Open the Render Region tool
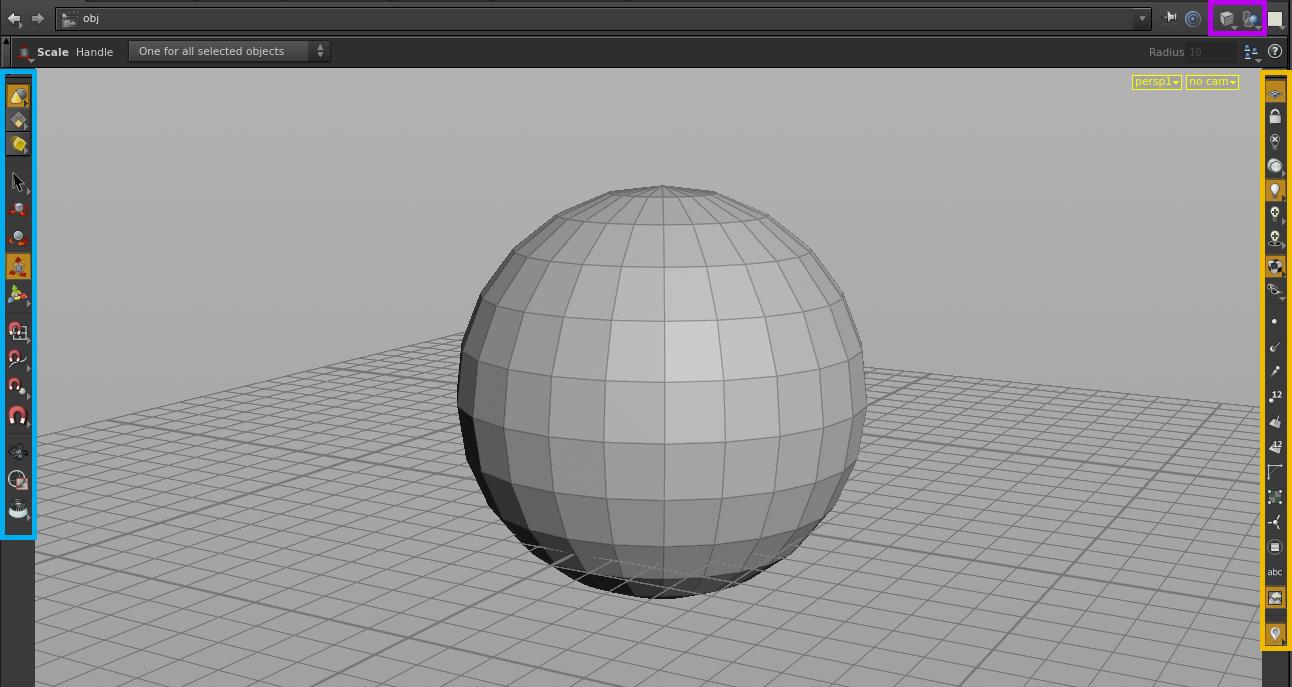 tap(18, 480)
